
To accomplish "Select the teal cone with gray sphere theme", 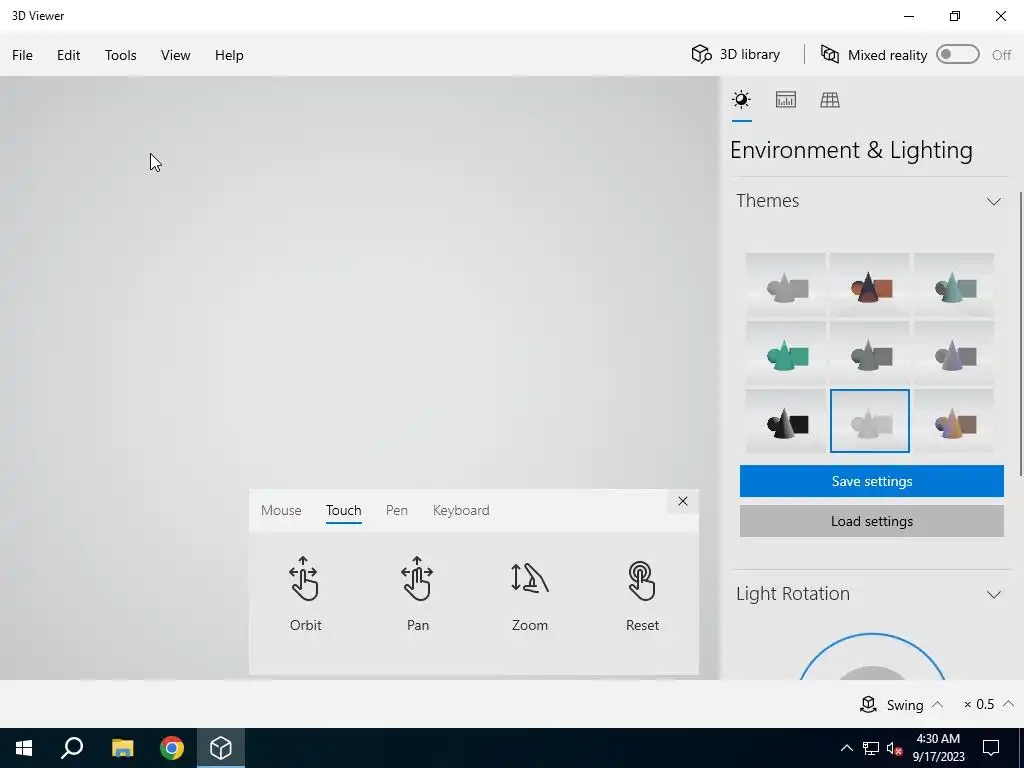I will [954, 285].
